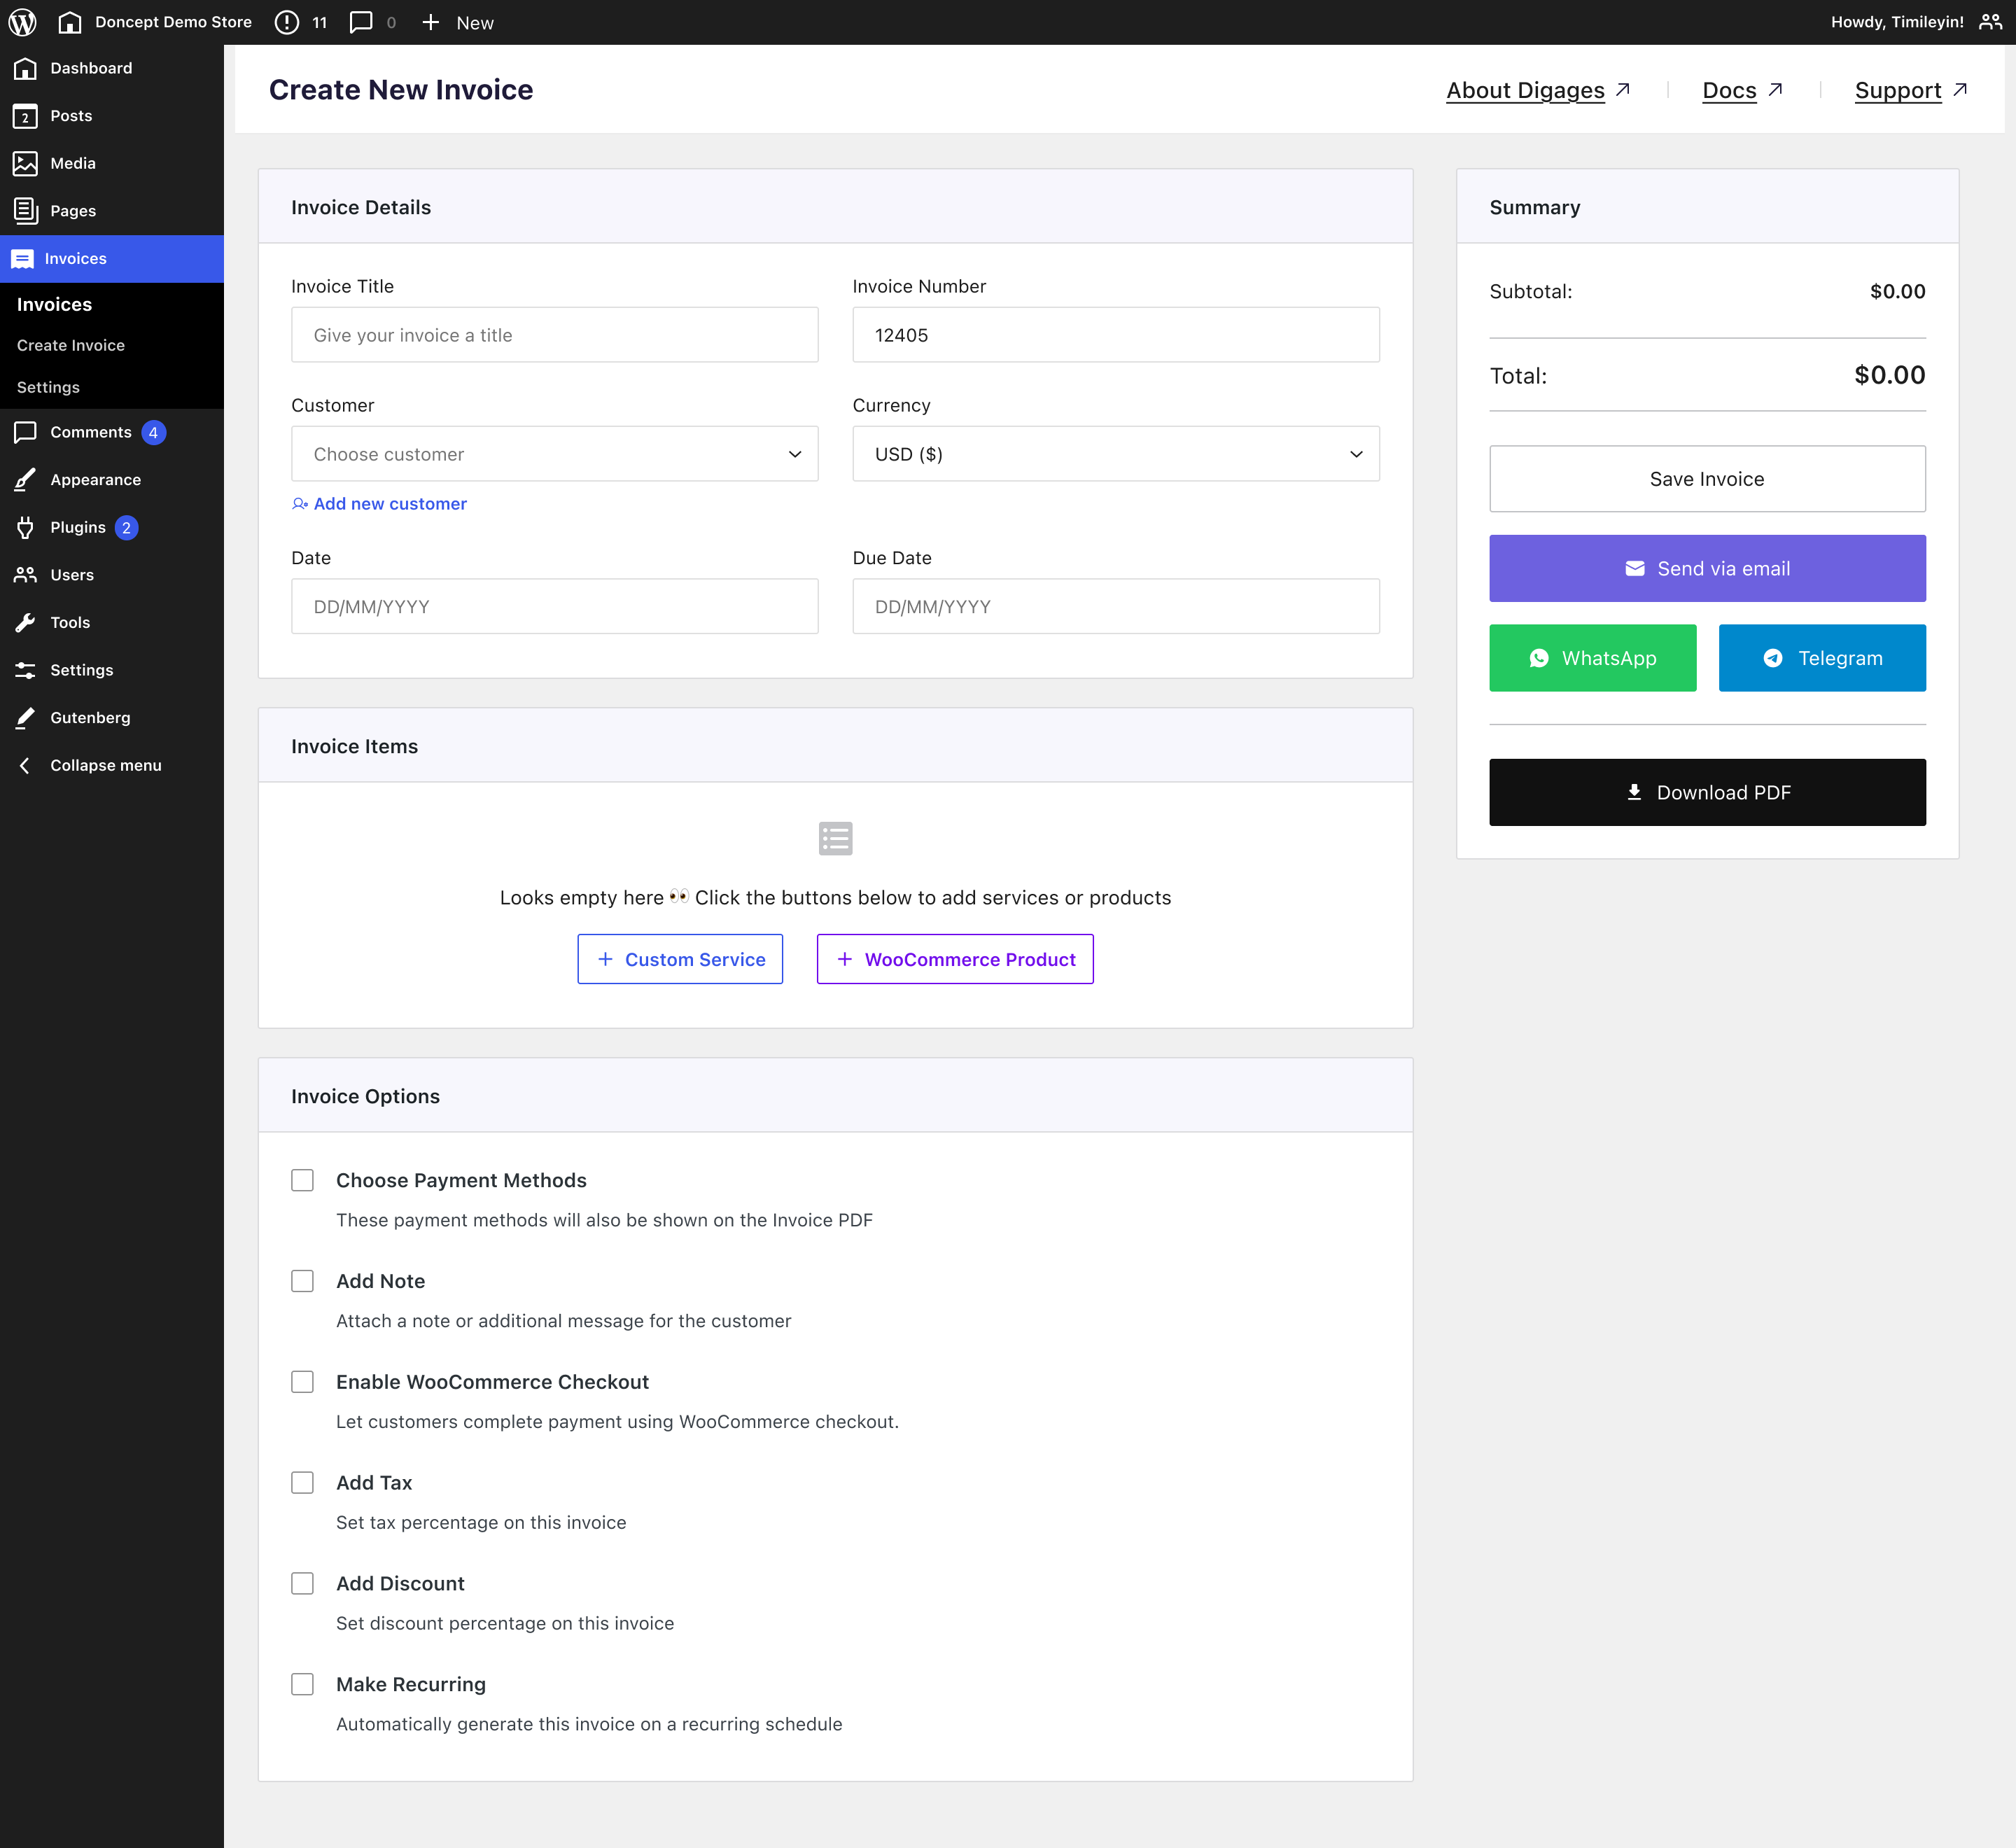
Task: Click the Pages sidebar icon
Action: (x=25, y=211)
